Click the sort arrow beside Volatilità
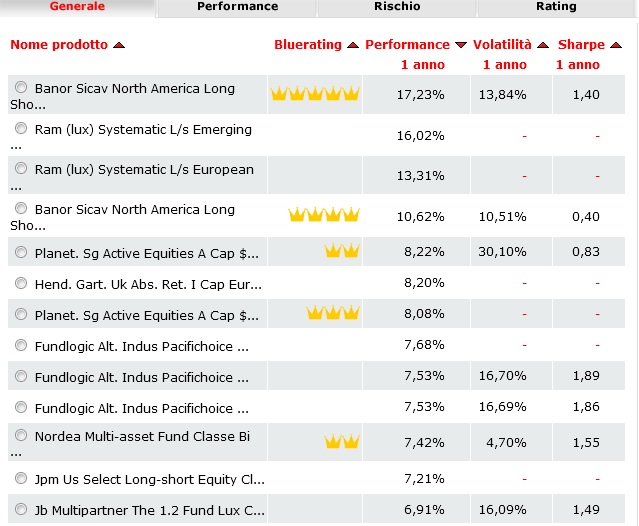 click(x=543, y=45)
